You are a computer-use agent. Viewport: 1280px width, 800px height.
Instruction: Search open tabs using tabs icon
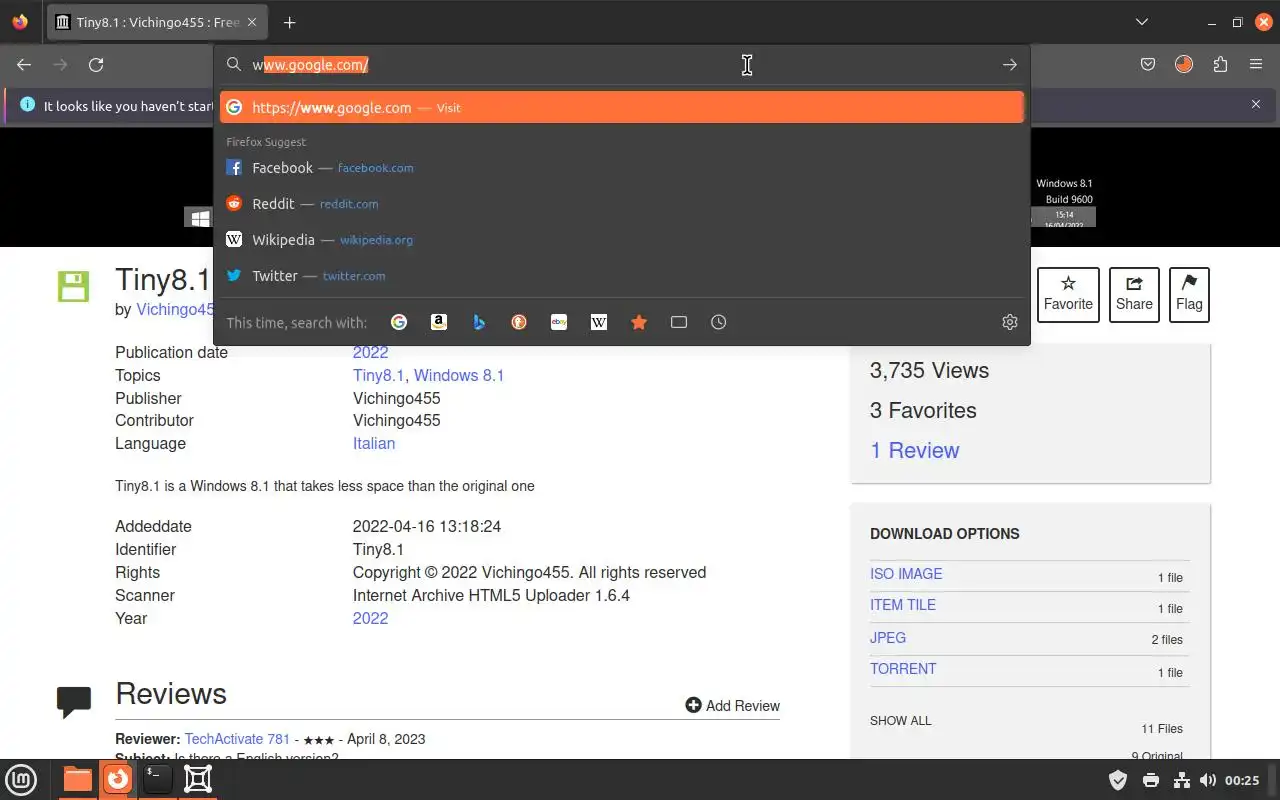coord(679,322)
